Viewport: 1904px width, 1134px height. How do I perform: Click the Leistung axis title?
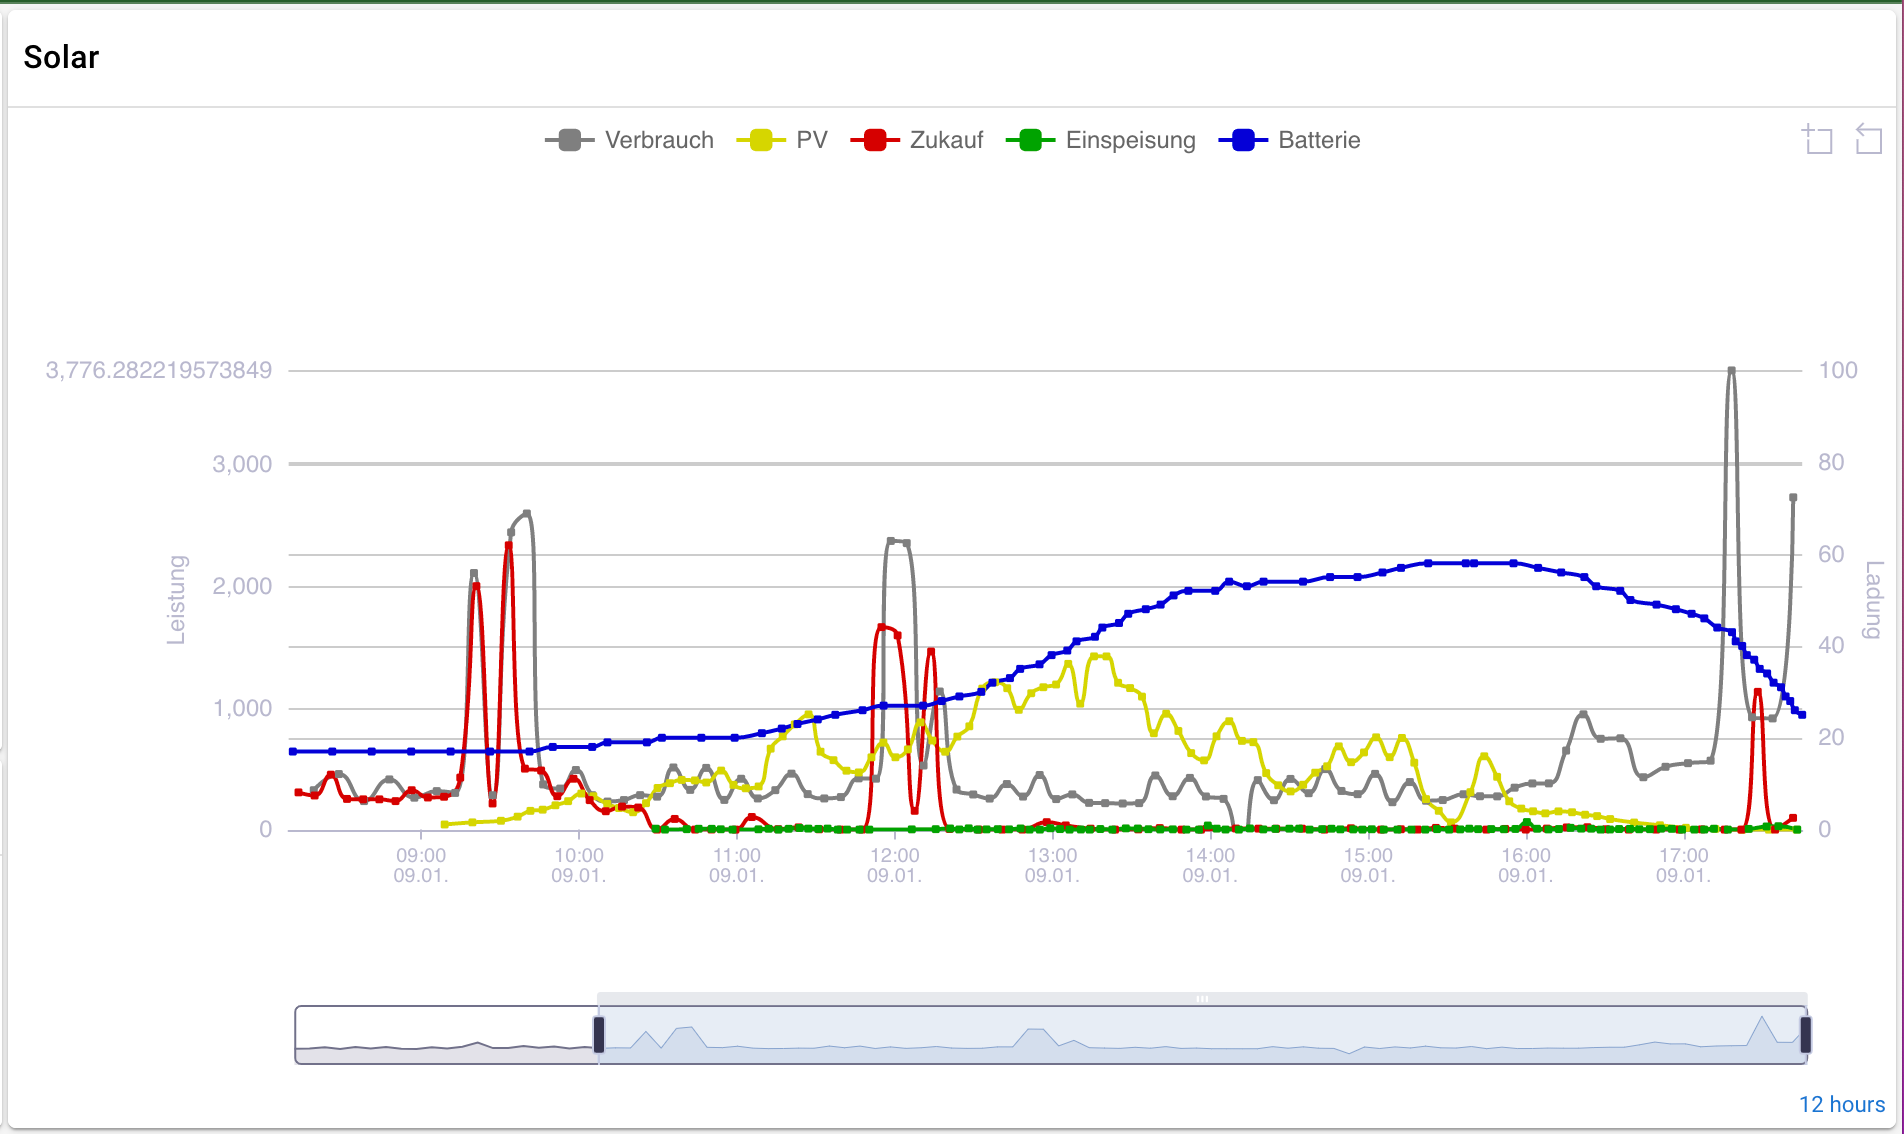click(x=176, y=600)
